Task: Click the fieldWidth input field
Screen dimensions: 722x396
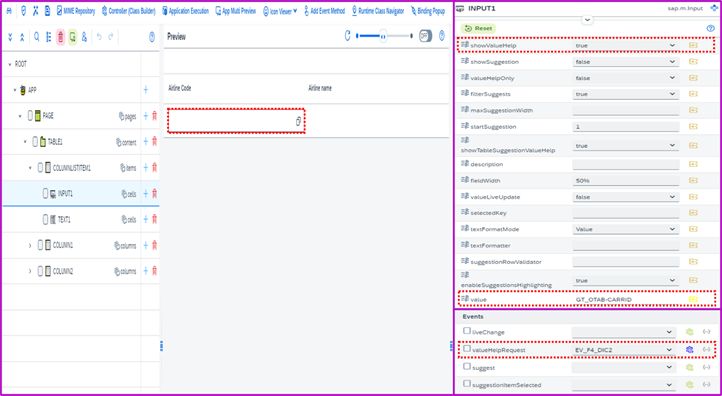Action: (625, 181)
